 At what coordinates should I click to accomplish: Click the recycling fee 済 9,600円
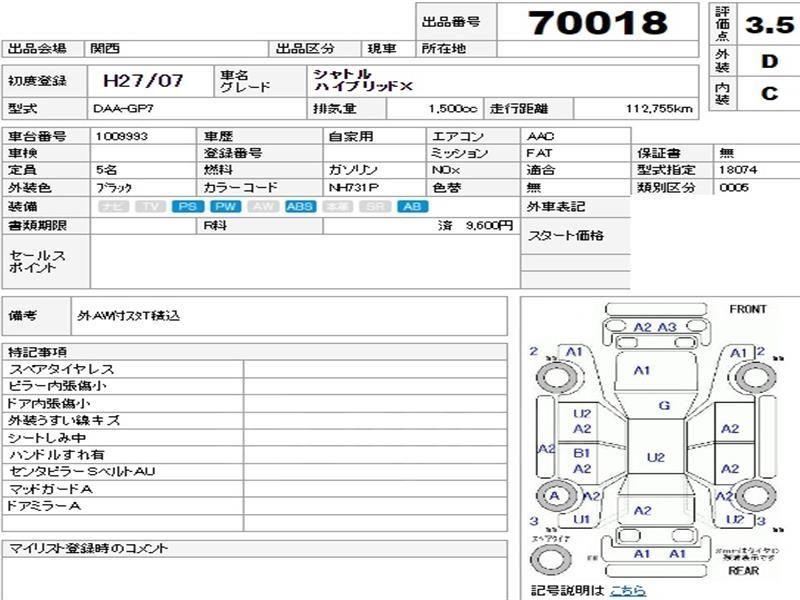[475, 225]
